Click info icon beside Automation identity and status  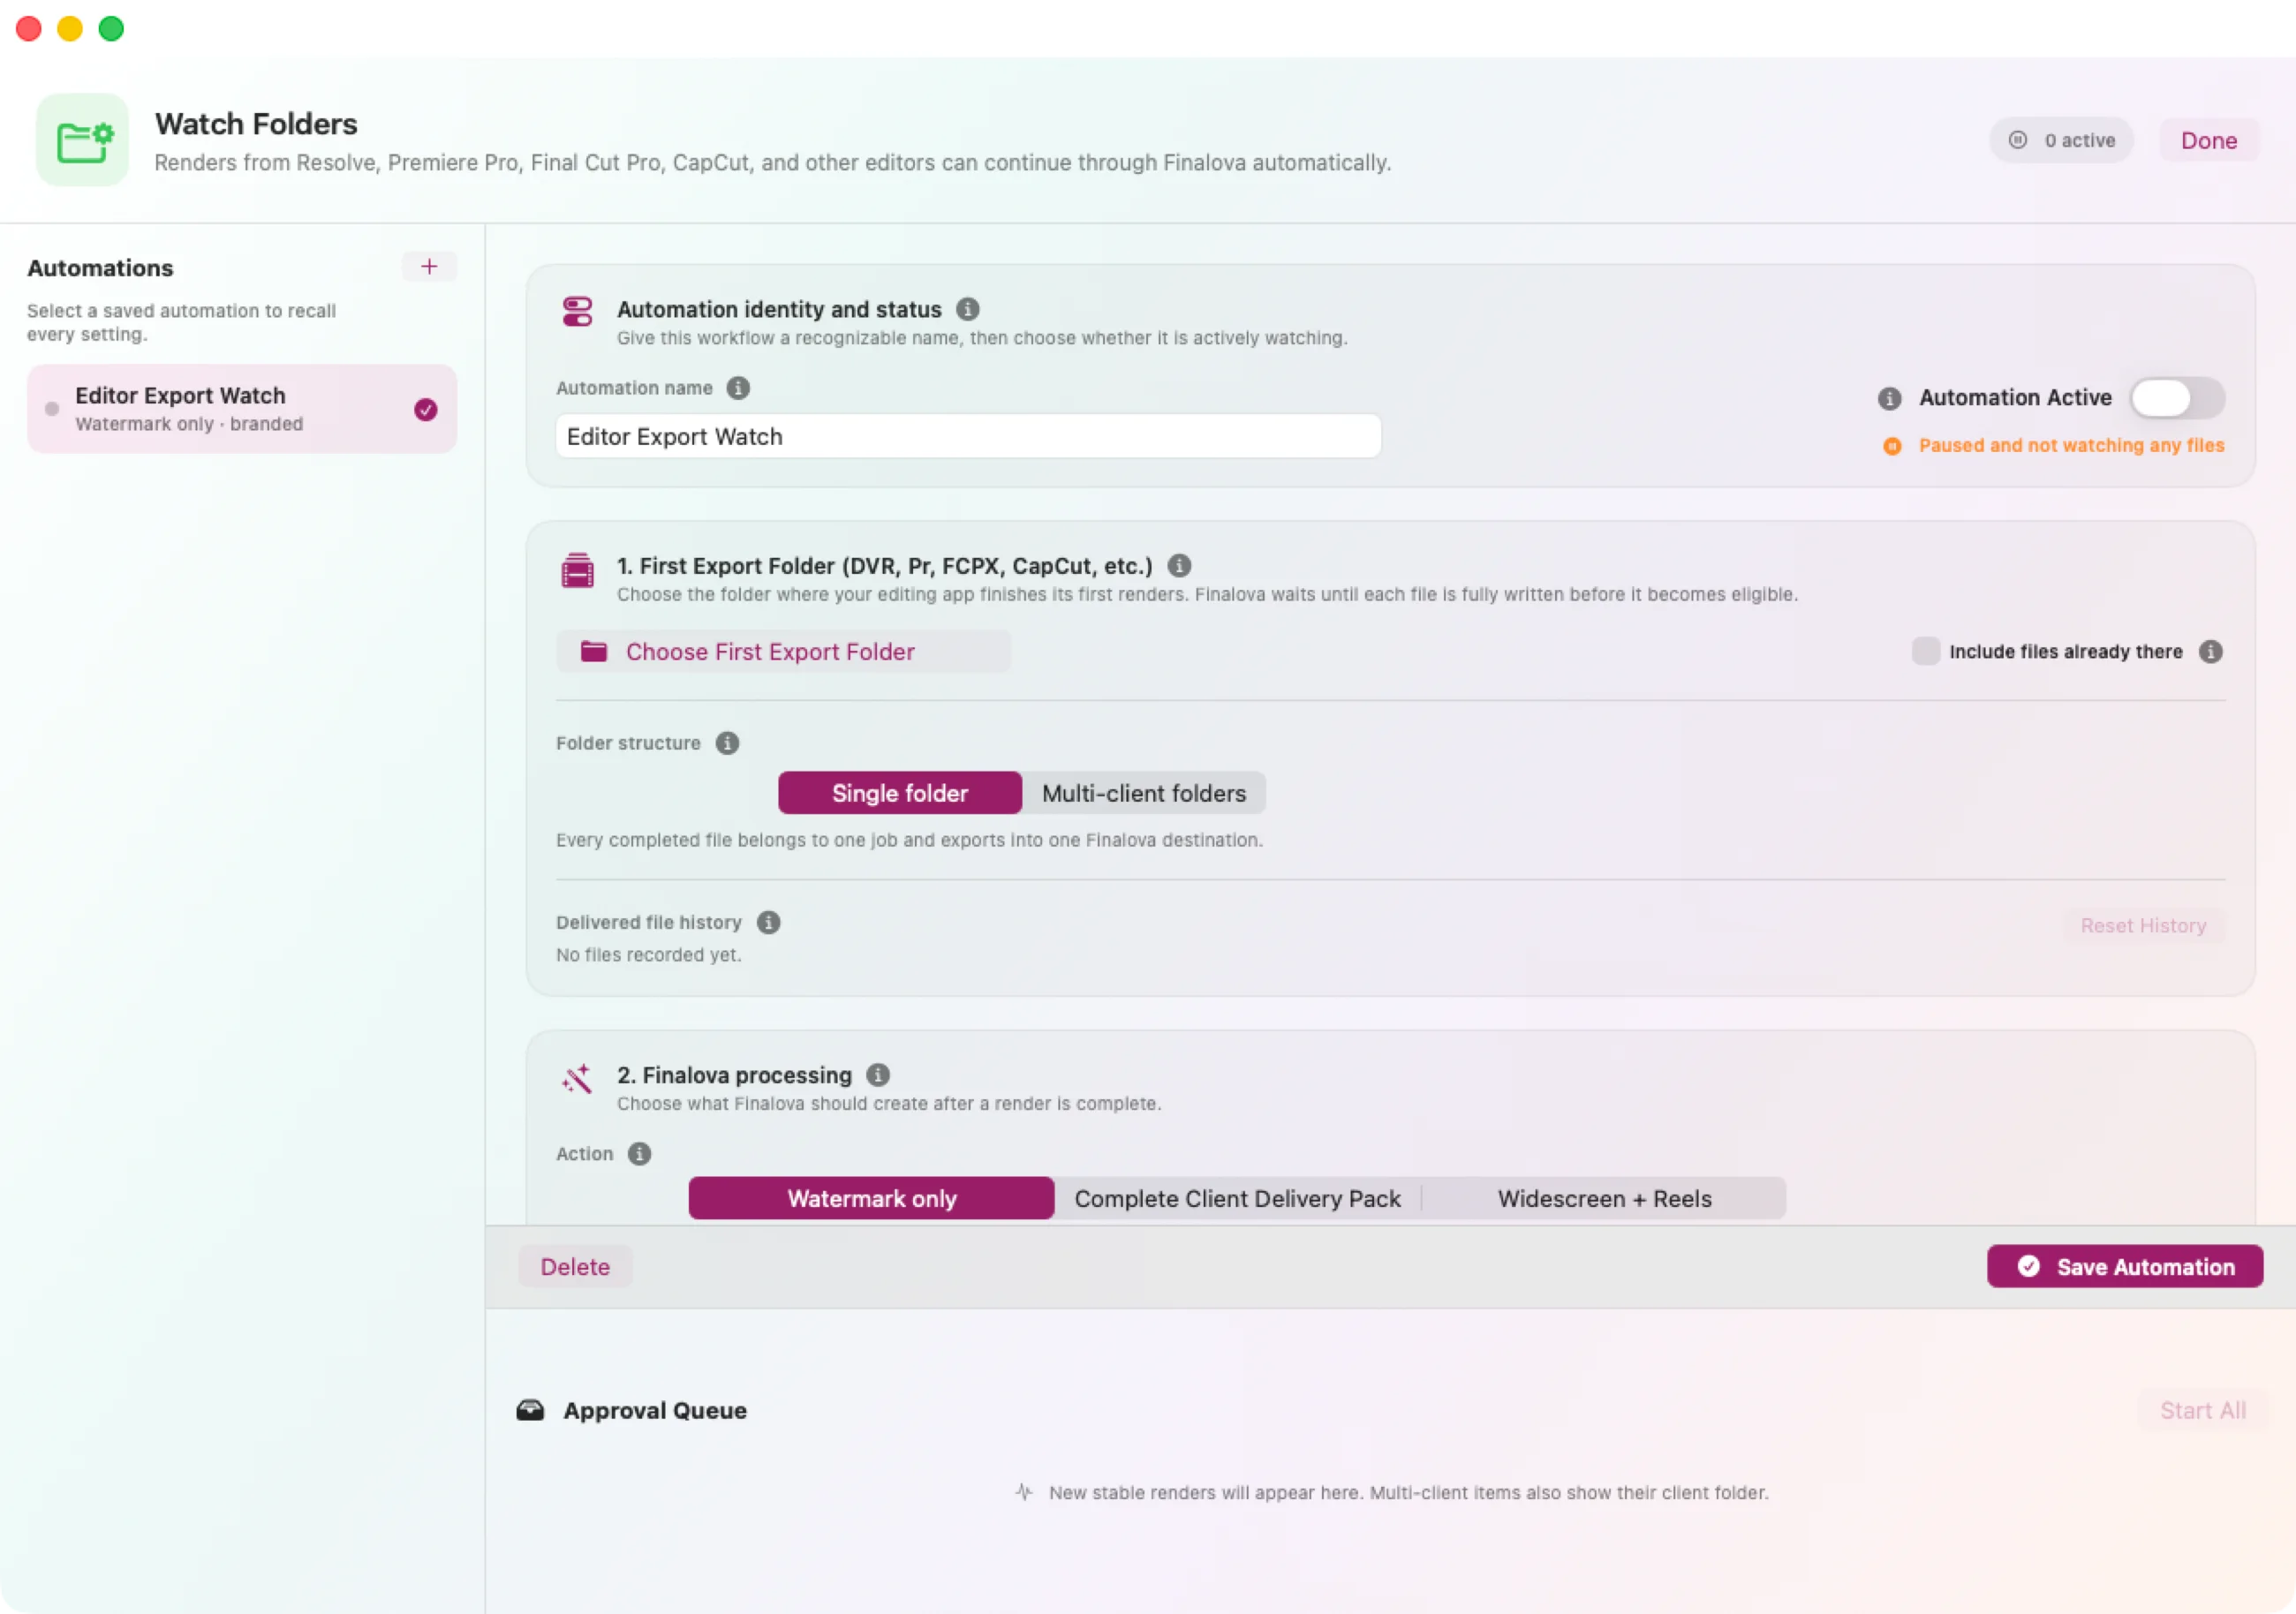point(967,309)
